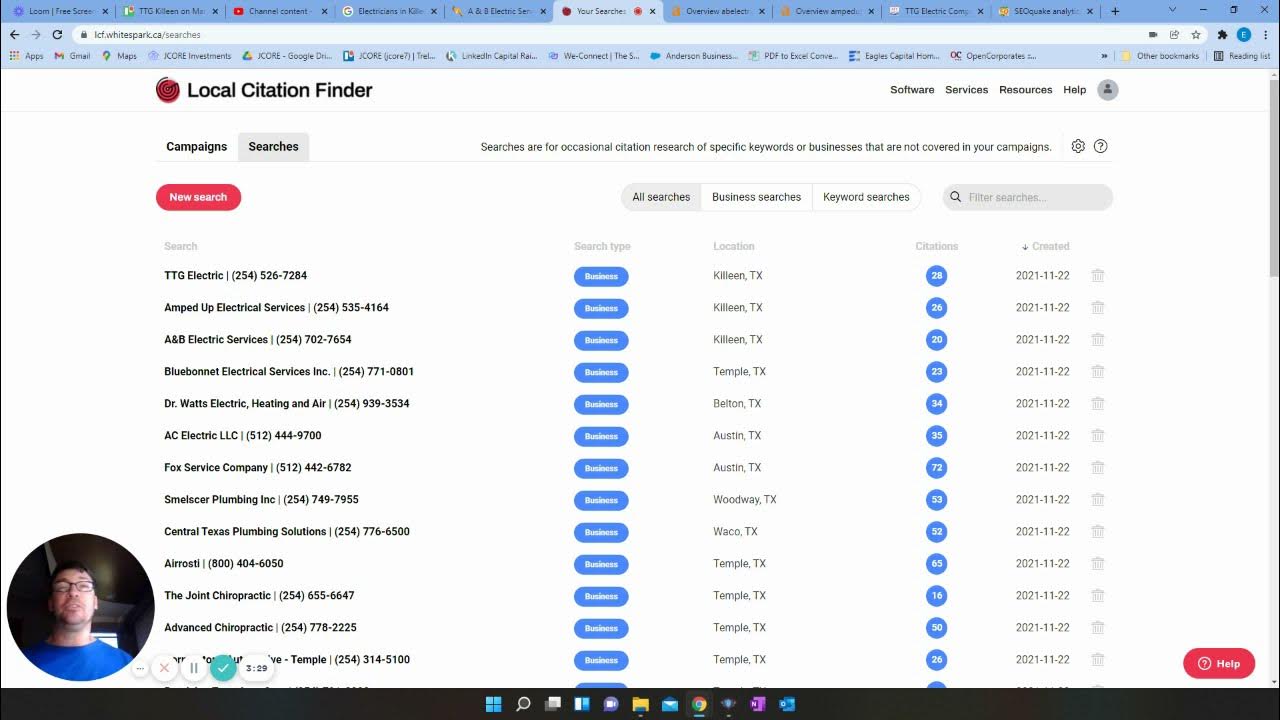Sort by Search column header
The width and height of the screenshot is (1280, 720).
click(181, 246)
